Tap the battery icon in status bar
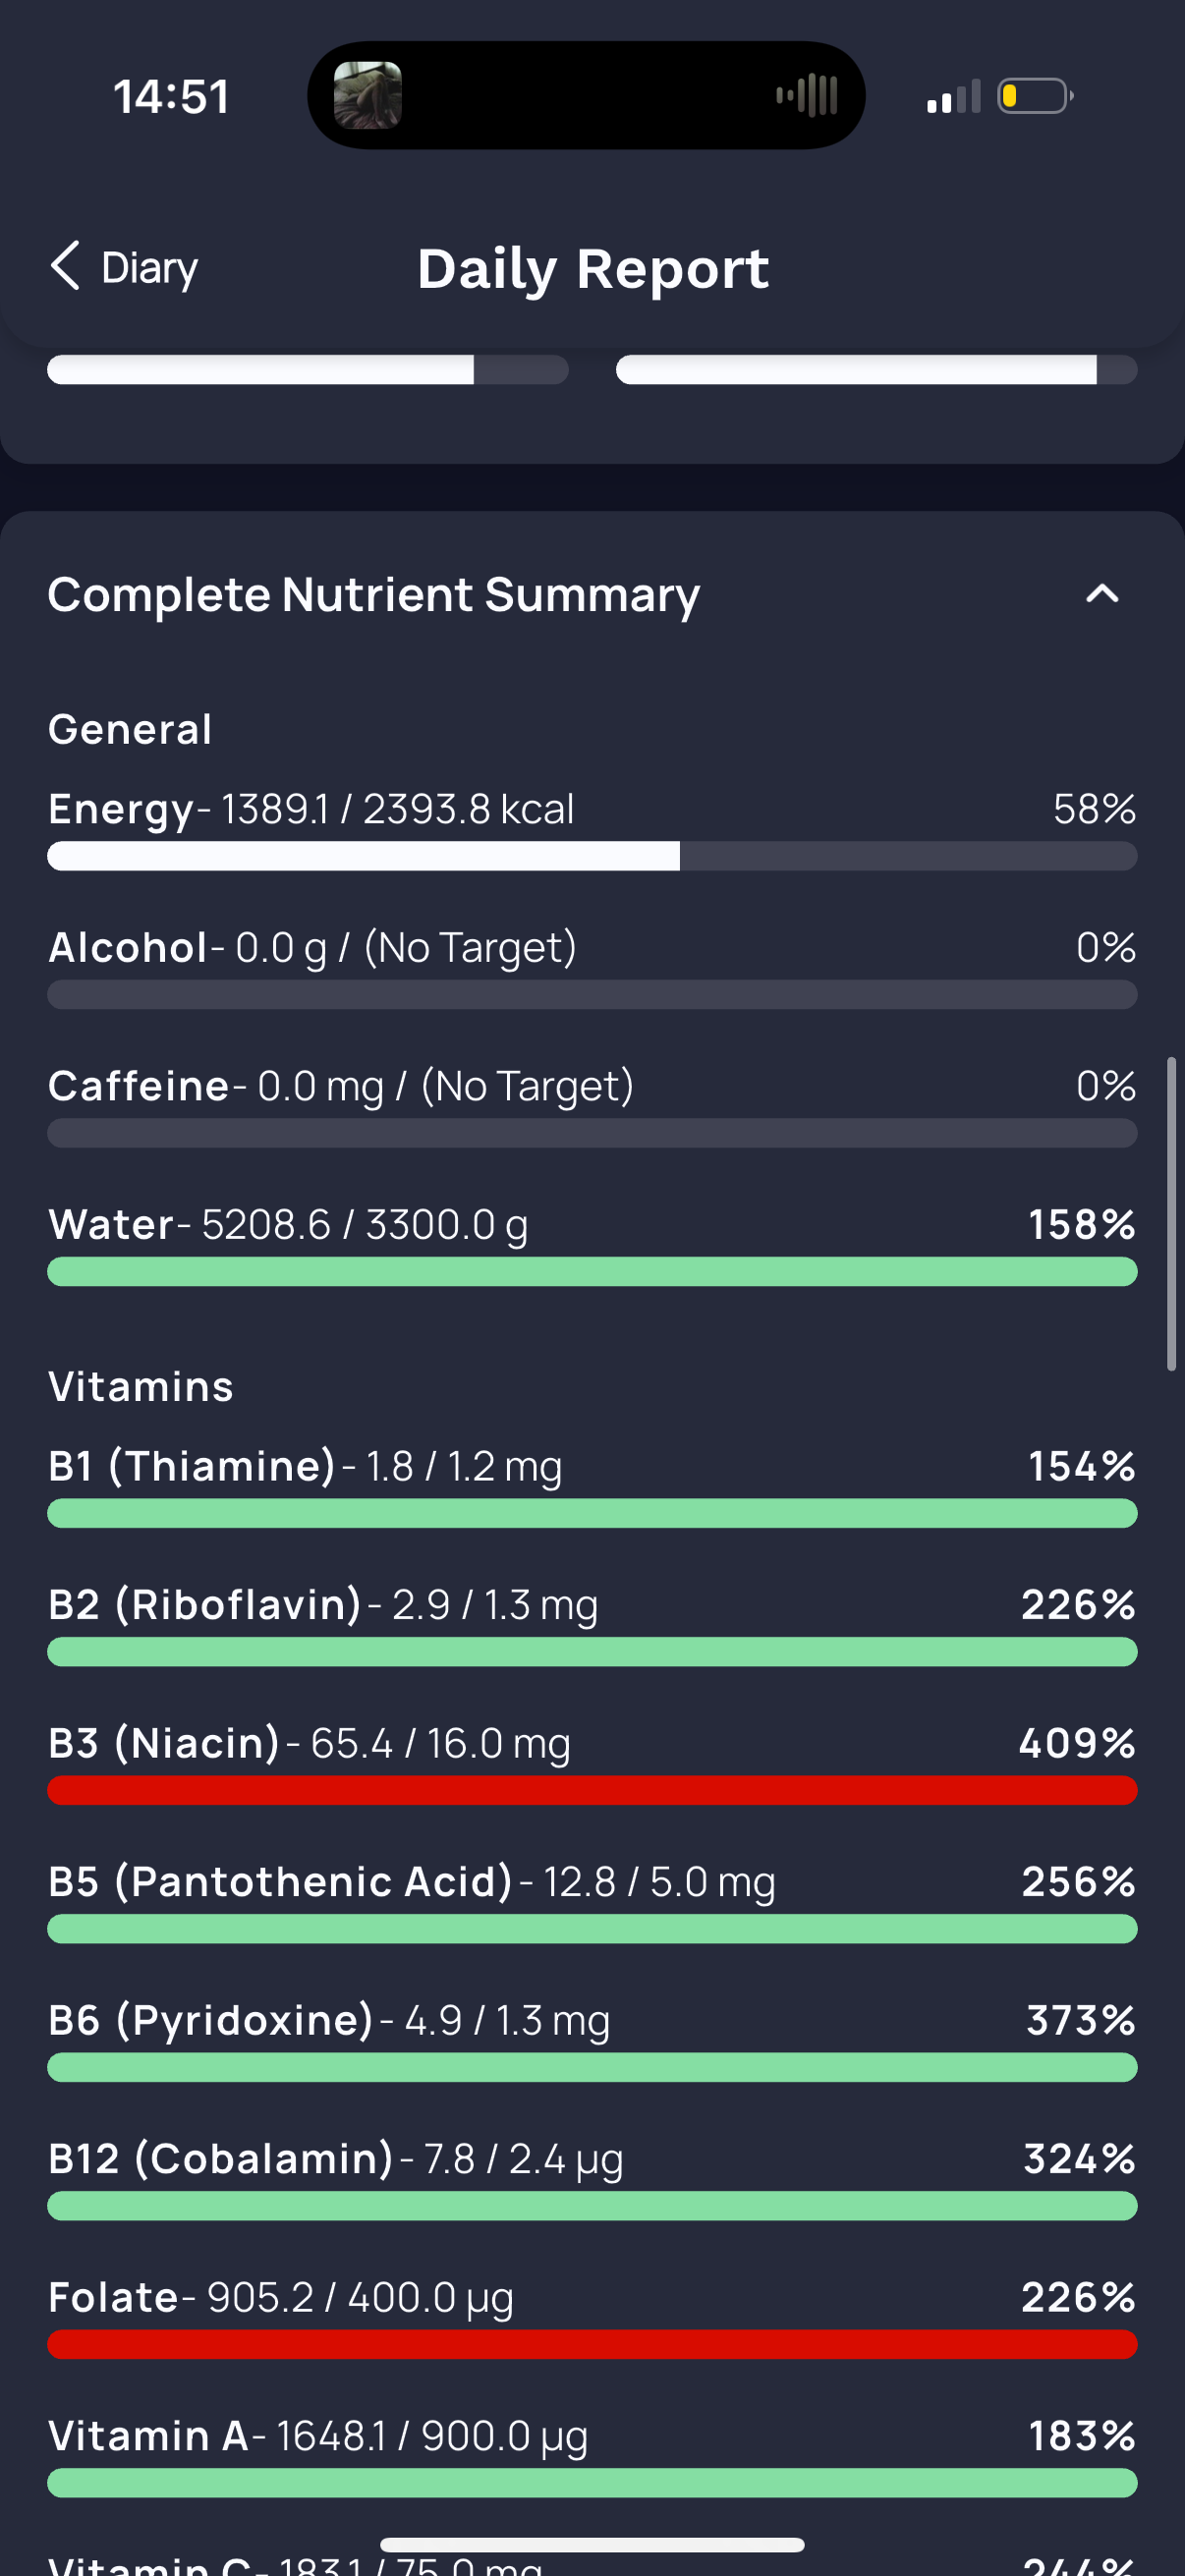Viewport: 1185px width, 2576px height. click(1035, 96)
